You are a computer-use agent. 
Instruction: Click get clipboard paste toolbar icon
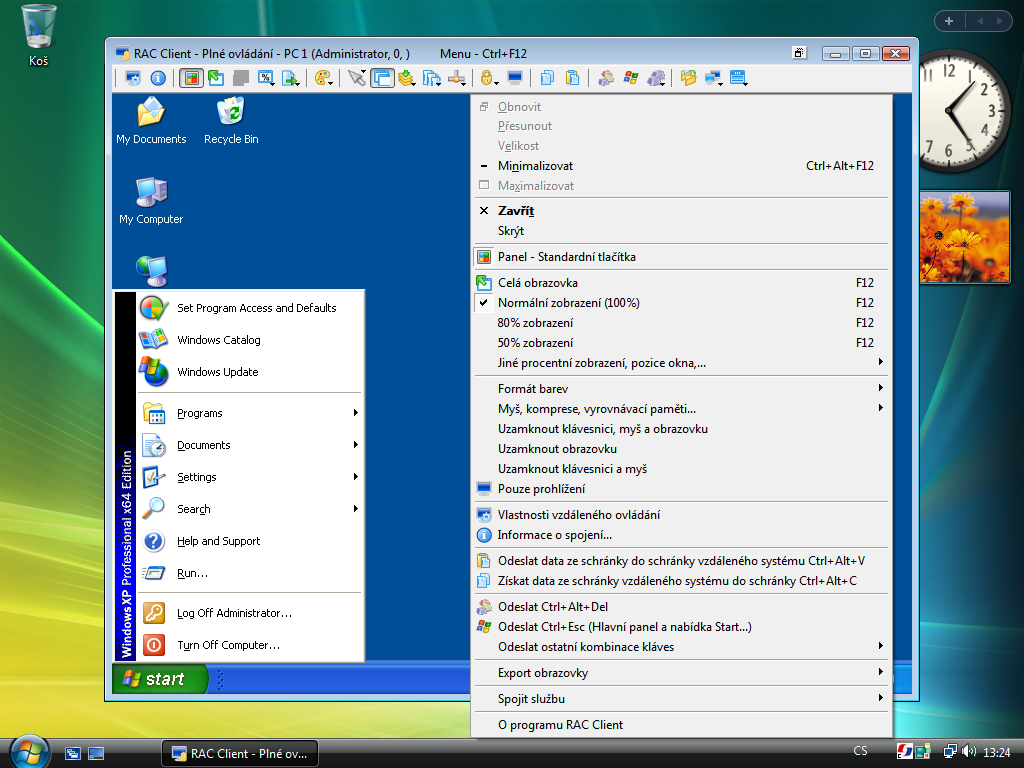[572, 78]
